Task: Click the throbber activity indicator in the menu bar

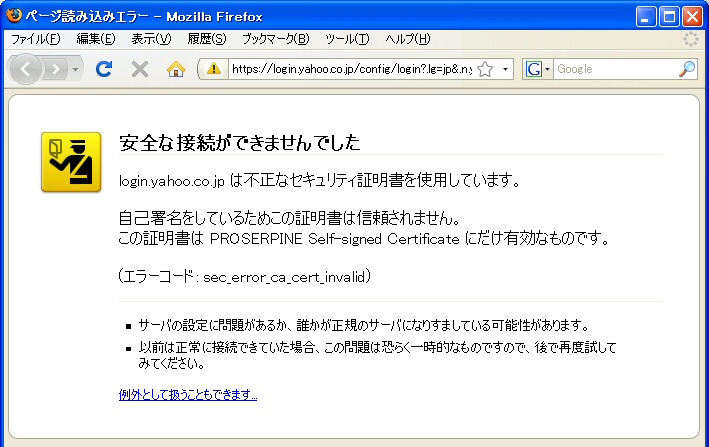Action: 690,39
